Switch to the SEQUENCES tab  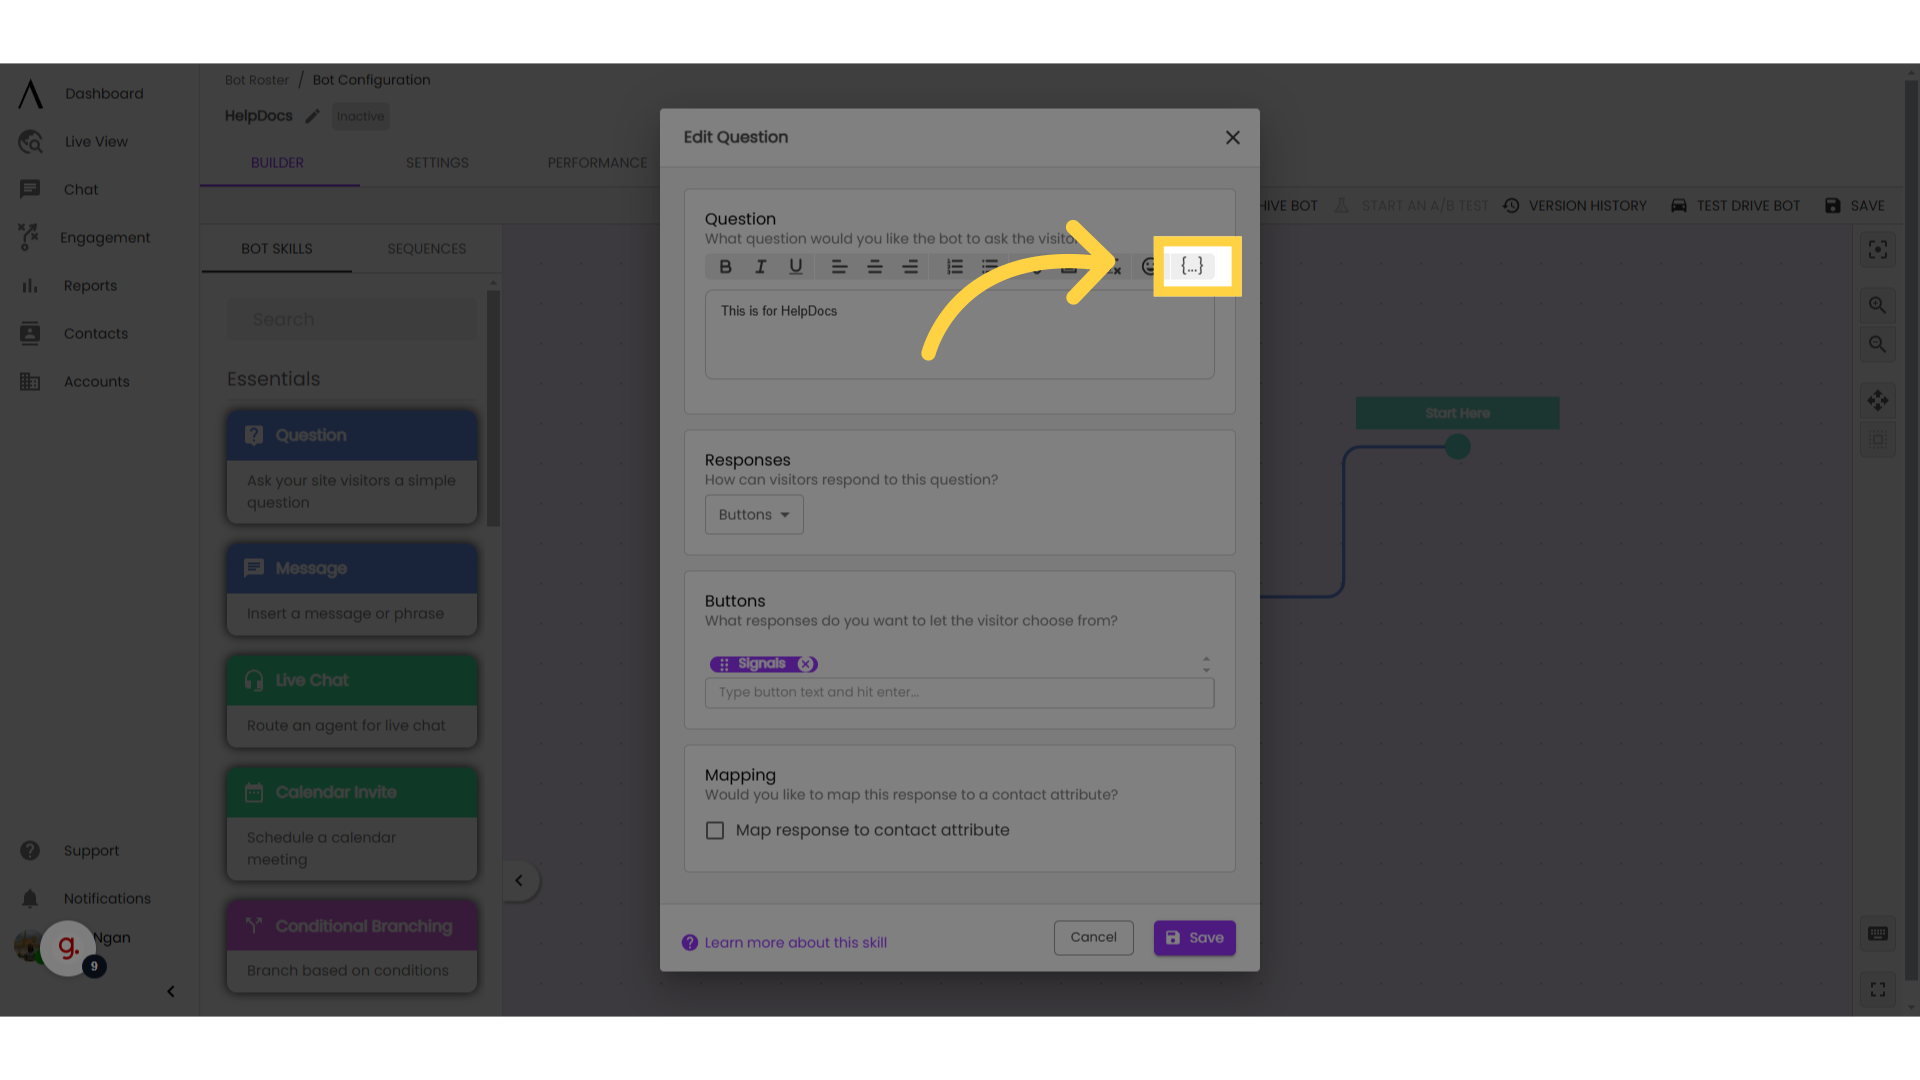coord(426,248)
